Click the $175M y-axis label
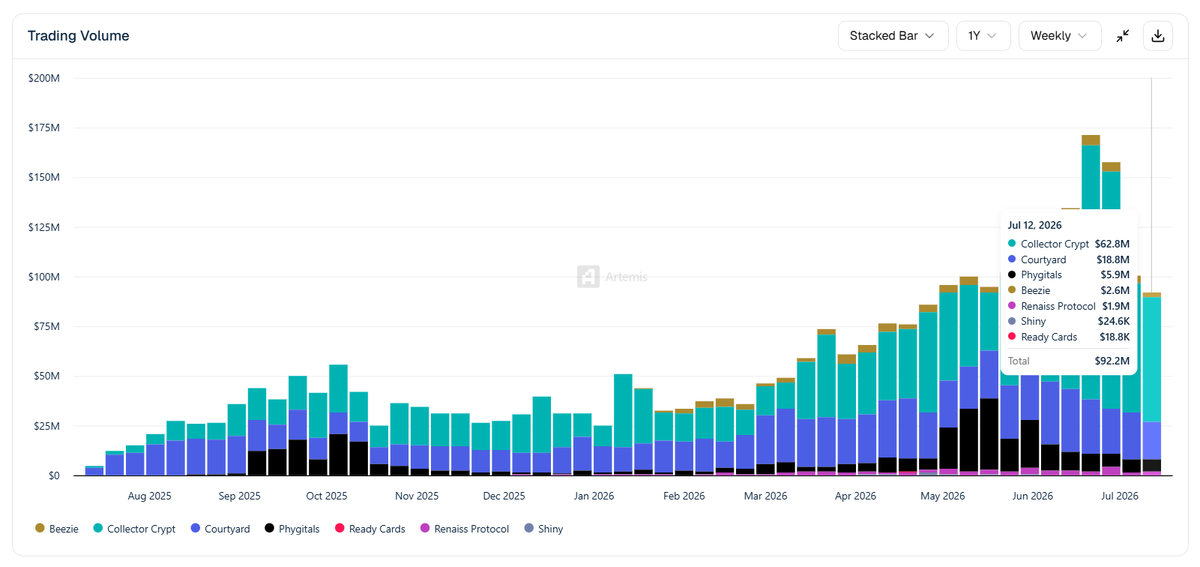Screen dimensions: 1200x567 [x=44, y=127]
